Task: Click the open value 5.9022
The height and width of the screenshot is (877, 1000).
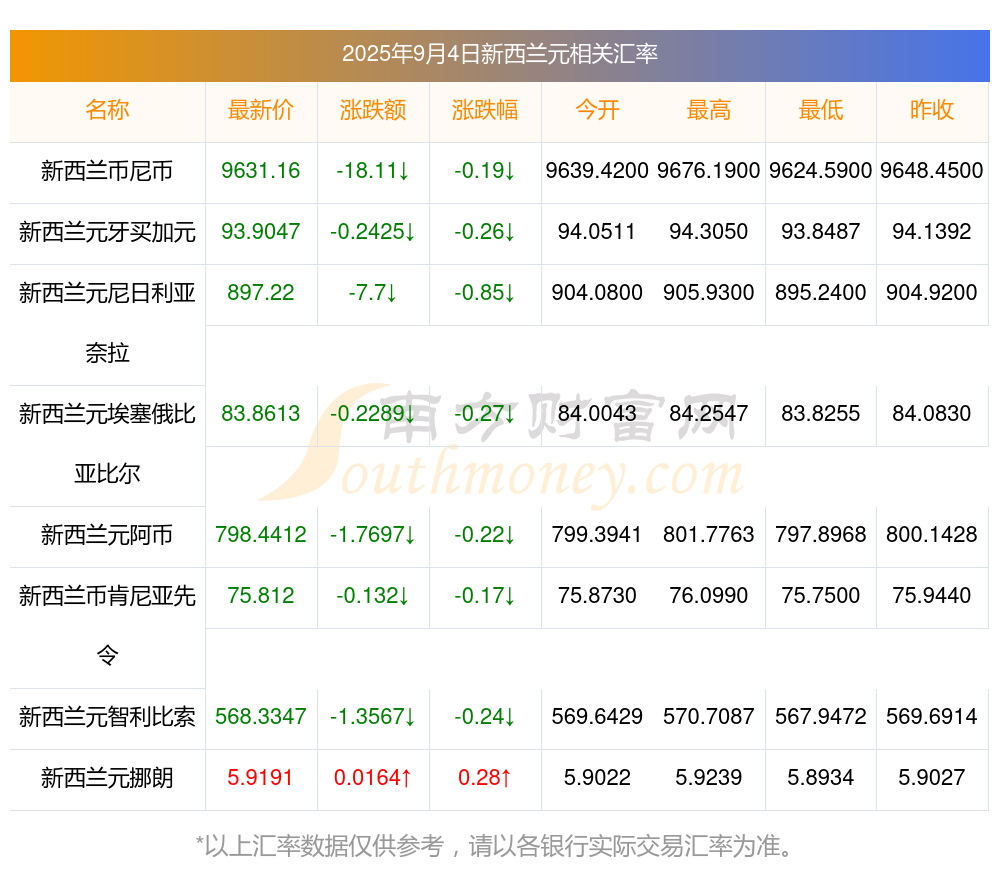Action: point(597,778)
